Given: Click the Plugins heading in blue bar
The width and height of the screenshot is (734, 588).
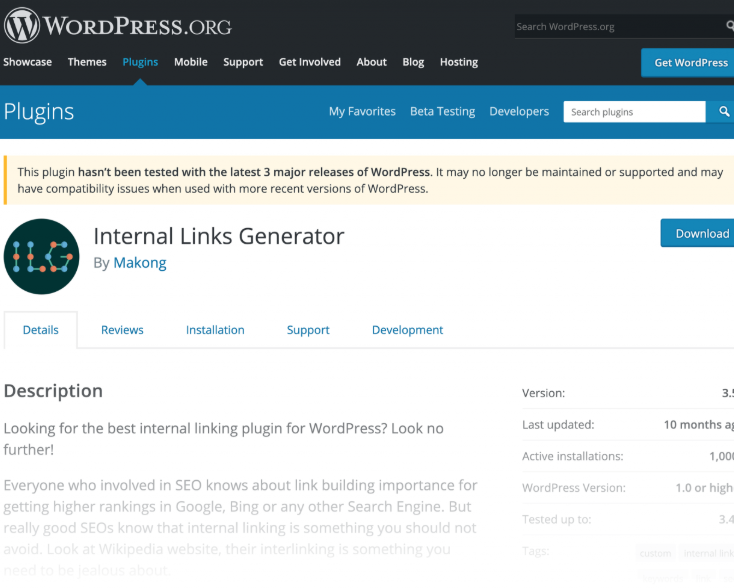Looking at the screenshot, I should (39, 112).
